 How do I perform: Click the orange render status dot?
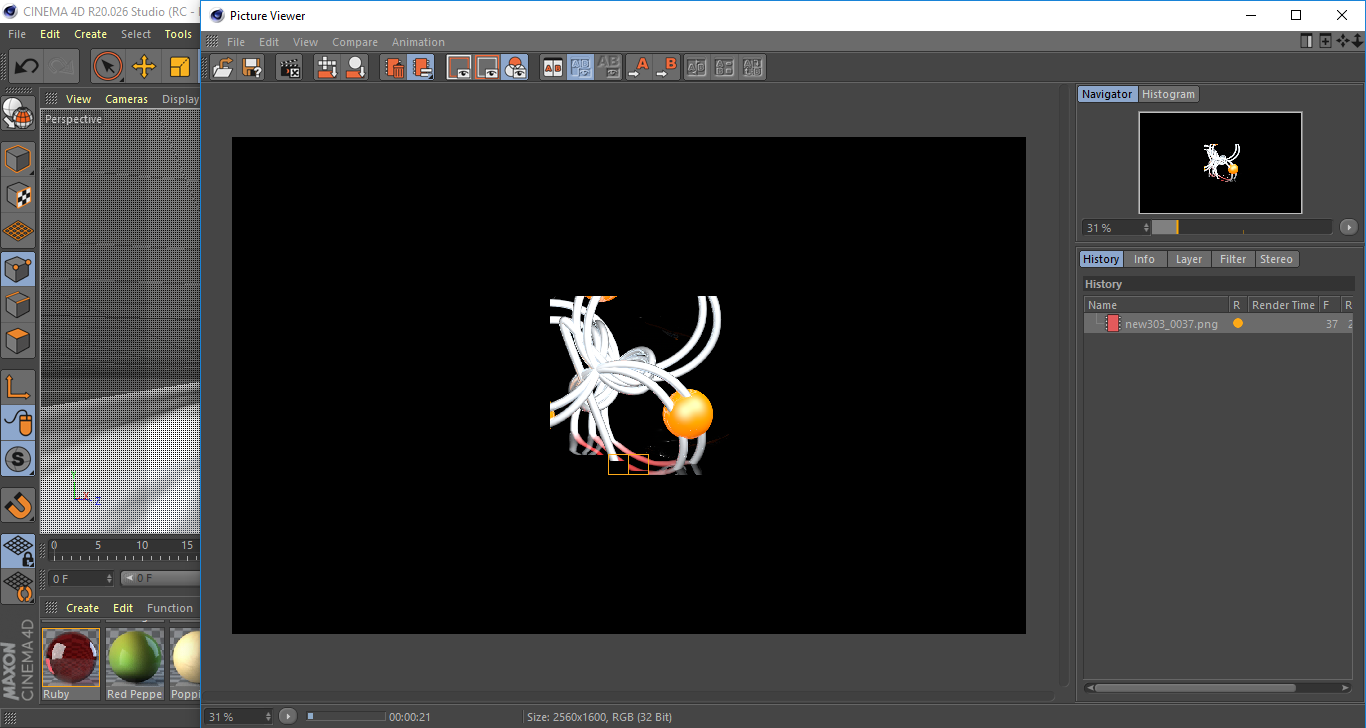point(1238,323)
